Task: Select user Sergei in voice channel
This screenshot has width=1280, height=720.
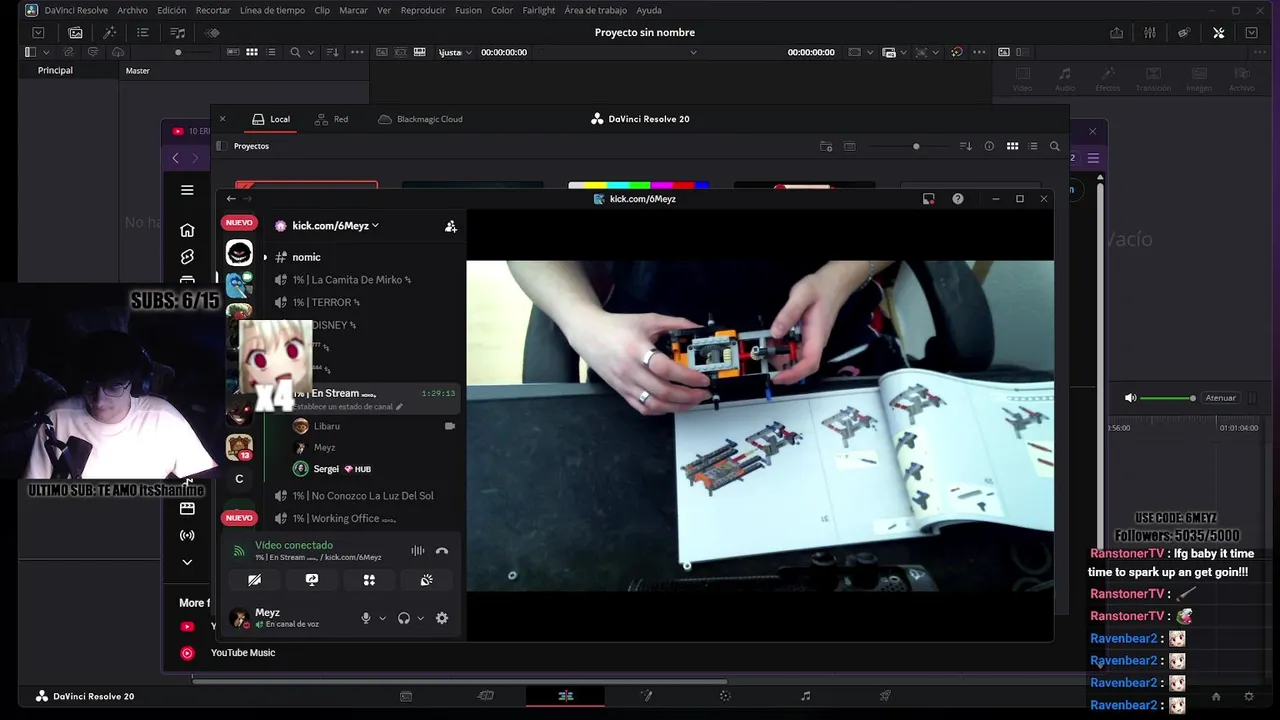Action: point(326,469)
